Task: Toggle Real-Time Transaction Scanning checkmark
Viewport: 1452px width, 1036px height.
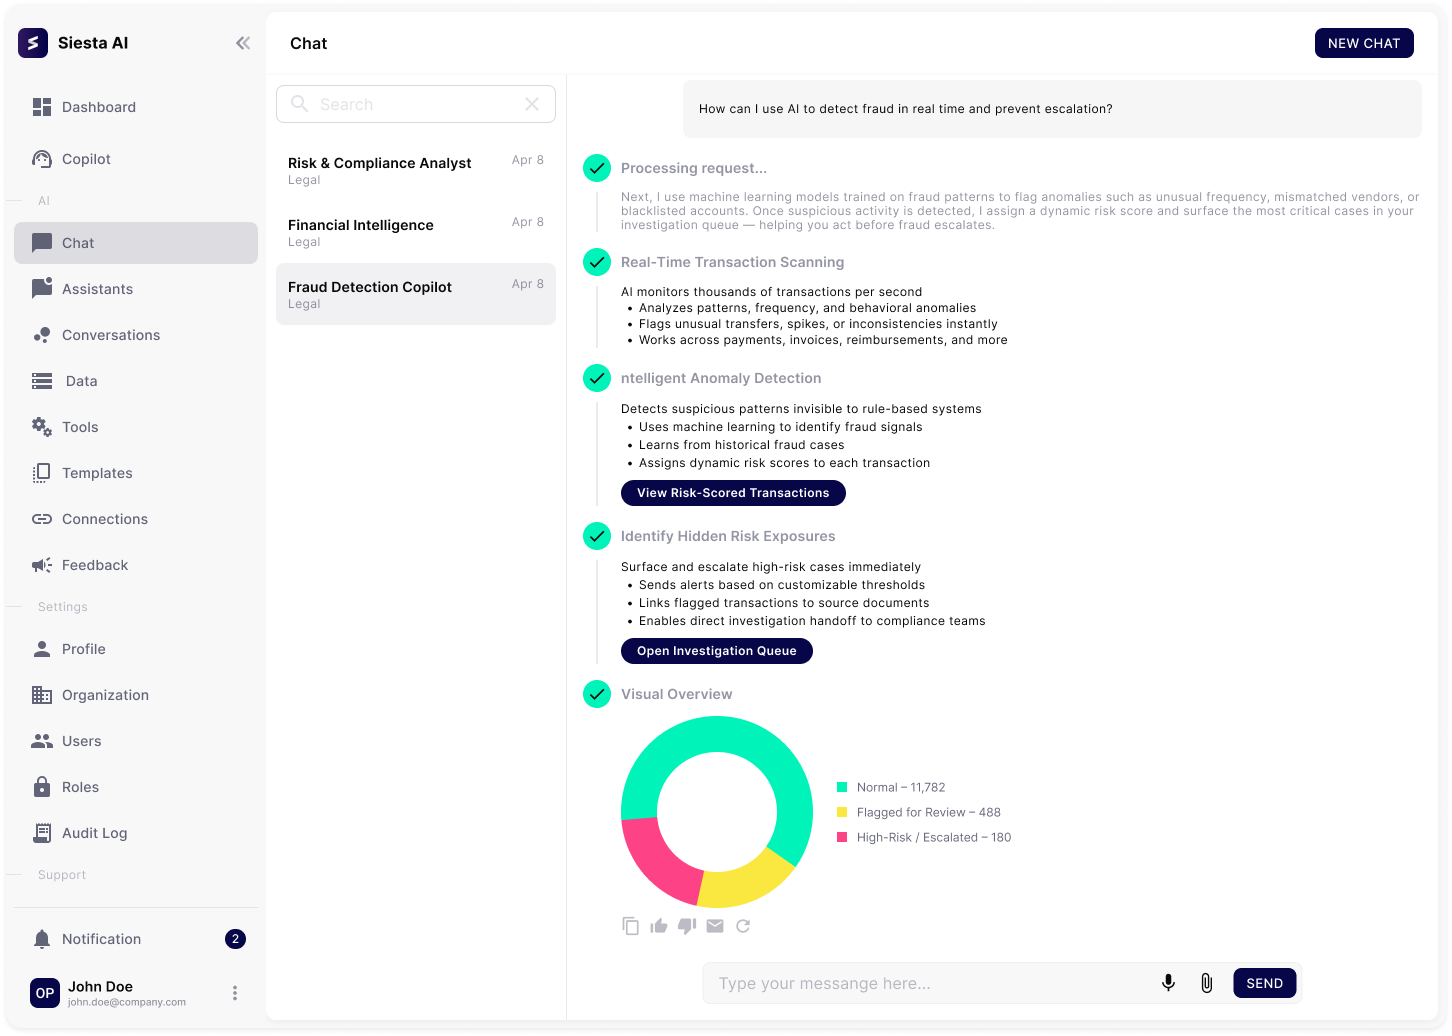Action: point(597,262)
